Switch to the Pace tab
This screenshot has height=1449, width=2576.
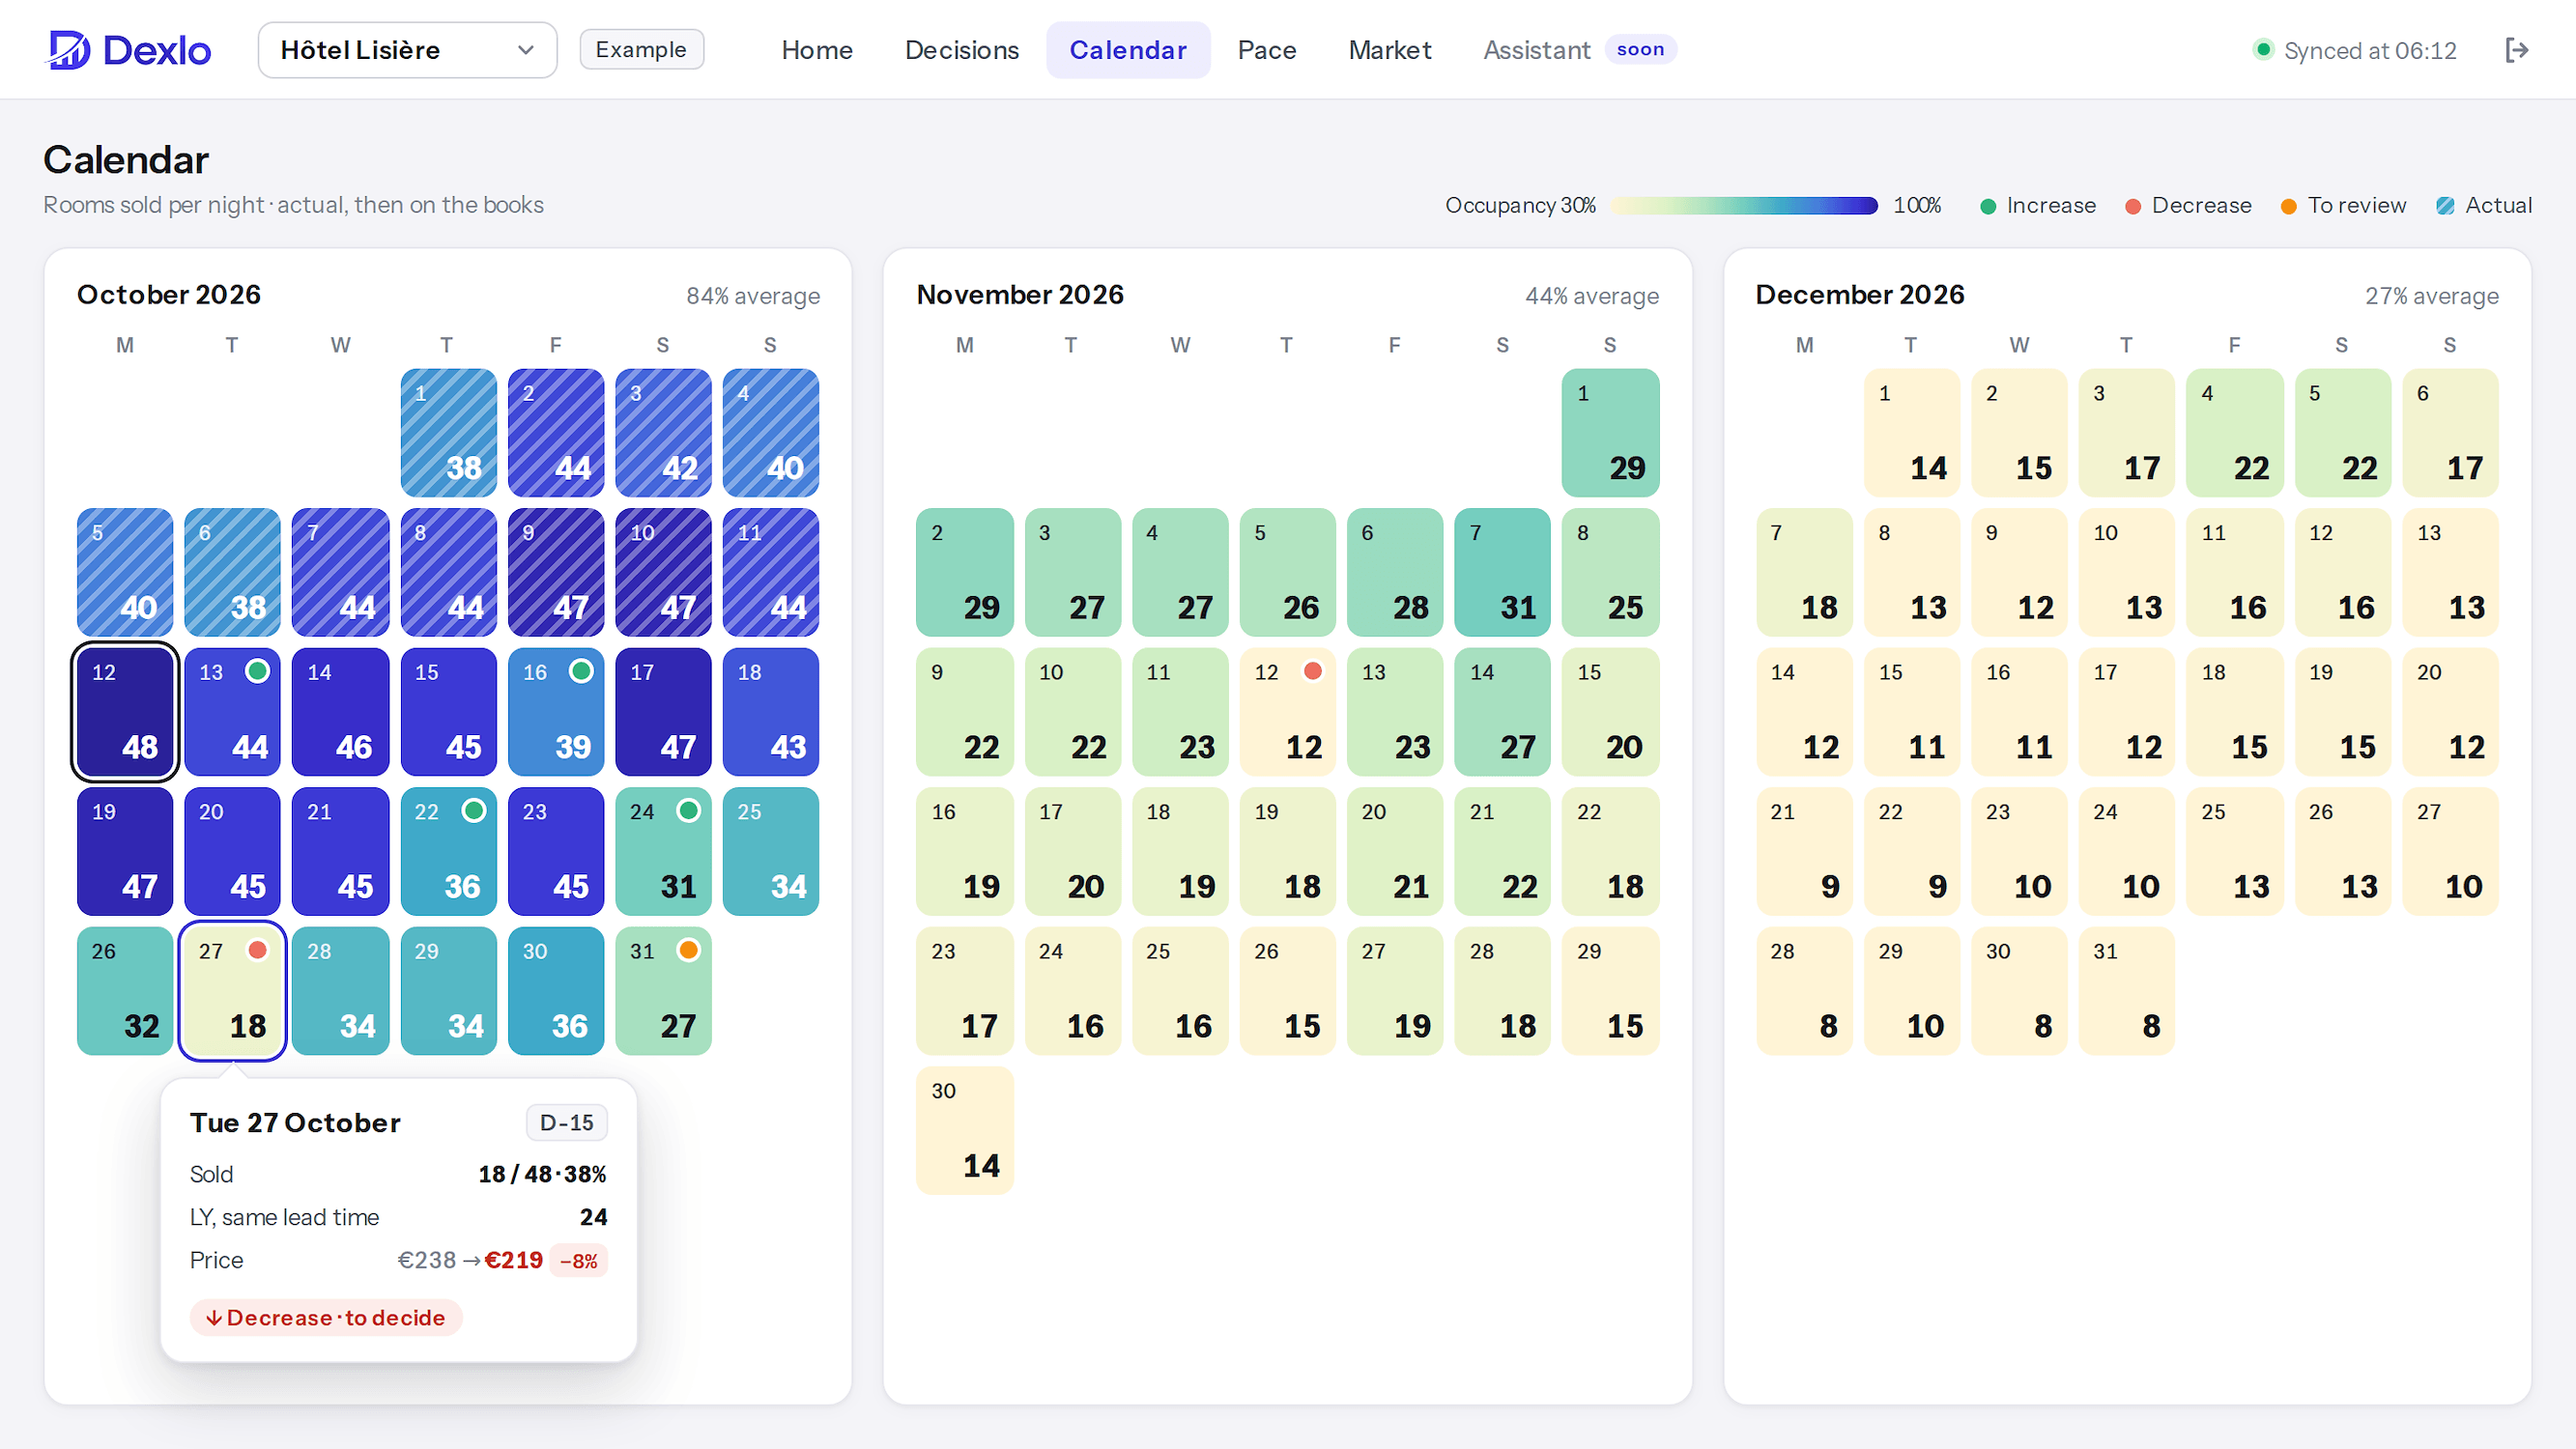click(1267, 50)
